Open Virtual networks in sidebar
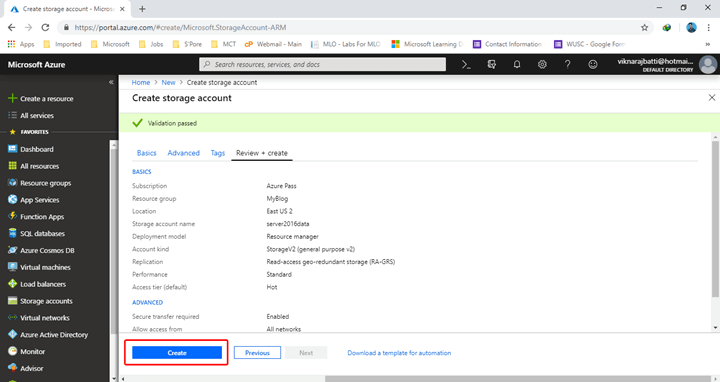Viewport: 720px width, 382px height. tap(39, 318)
